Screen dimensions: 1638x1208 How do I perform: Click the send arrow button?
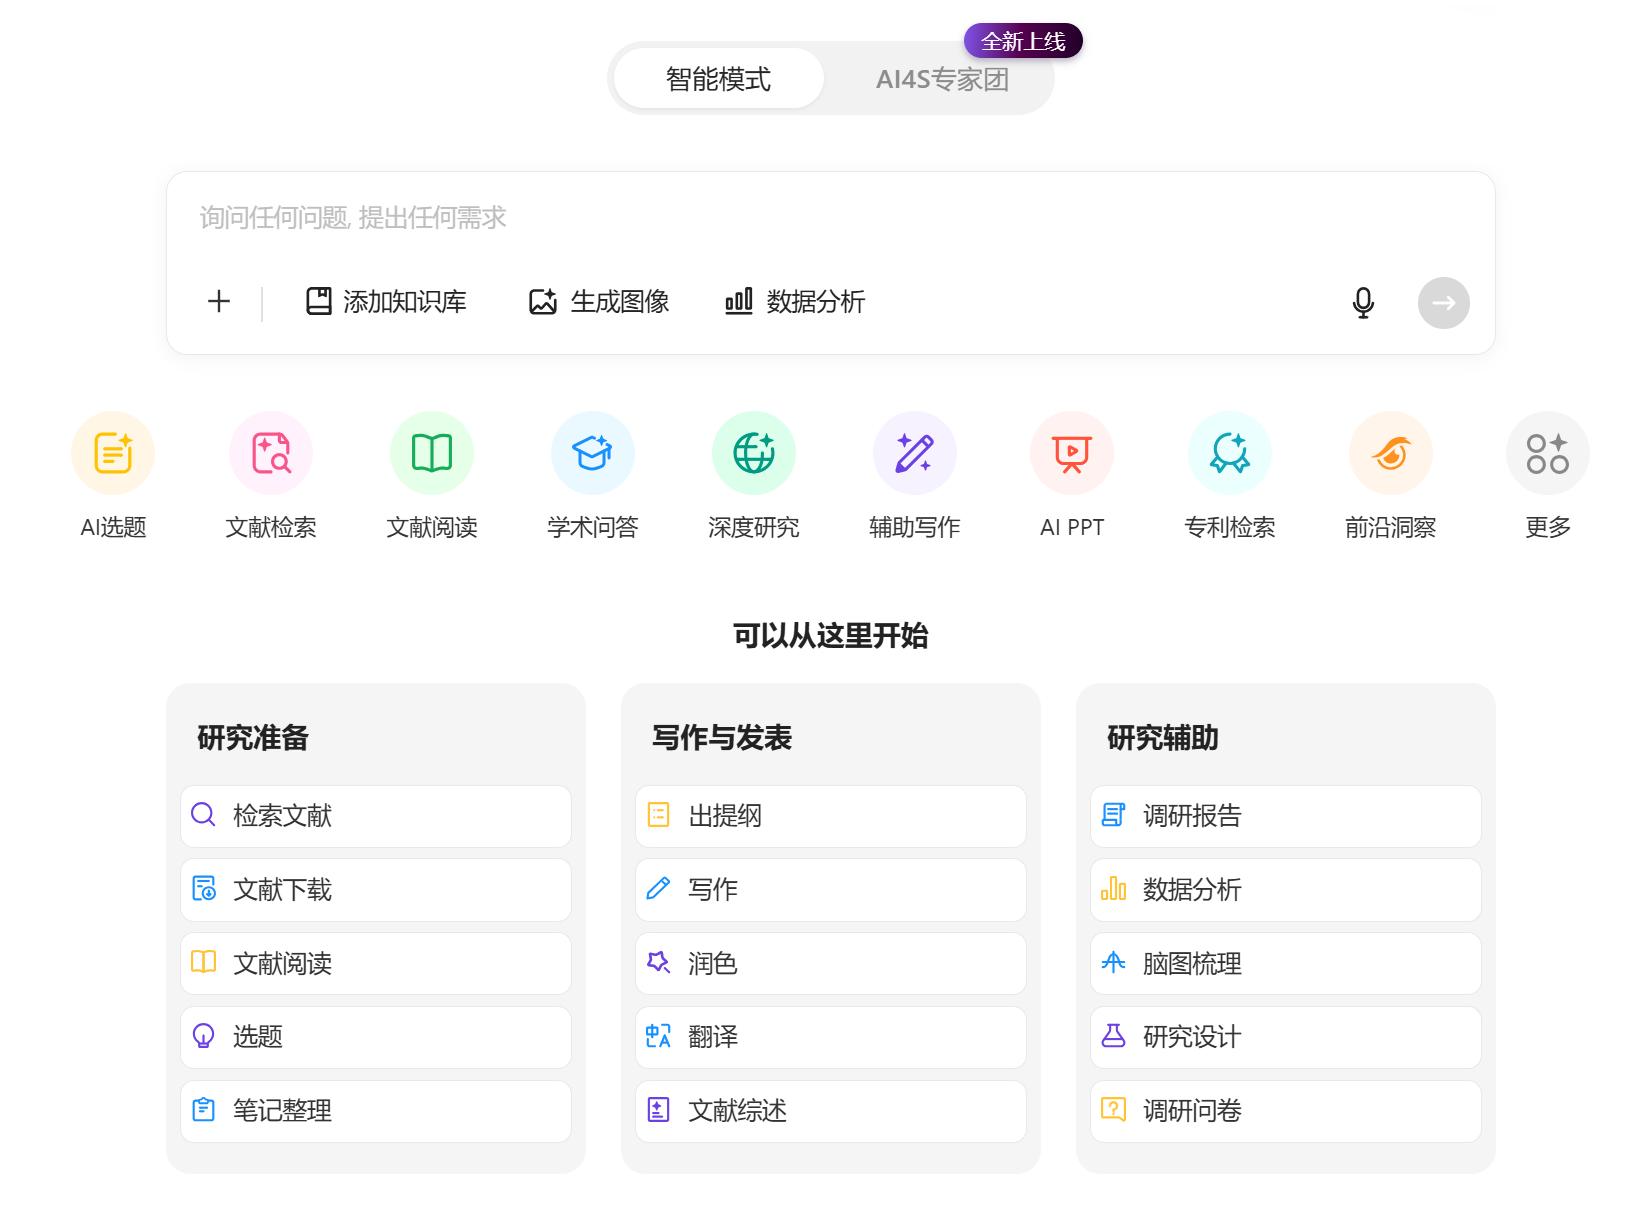(x=1444, y=302)
